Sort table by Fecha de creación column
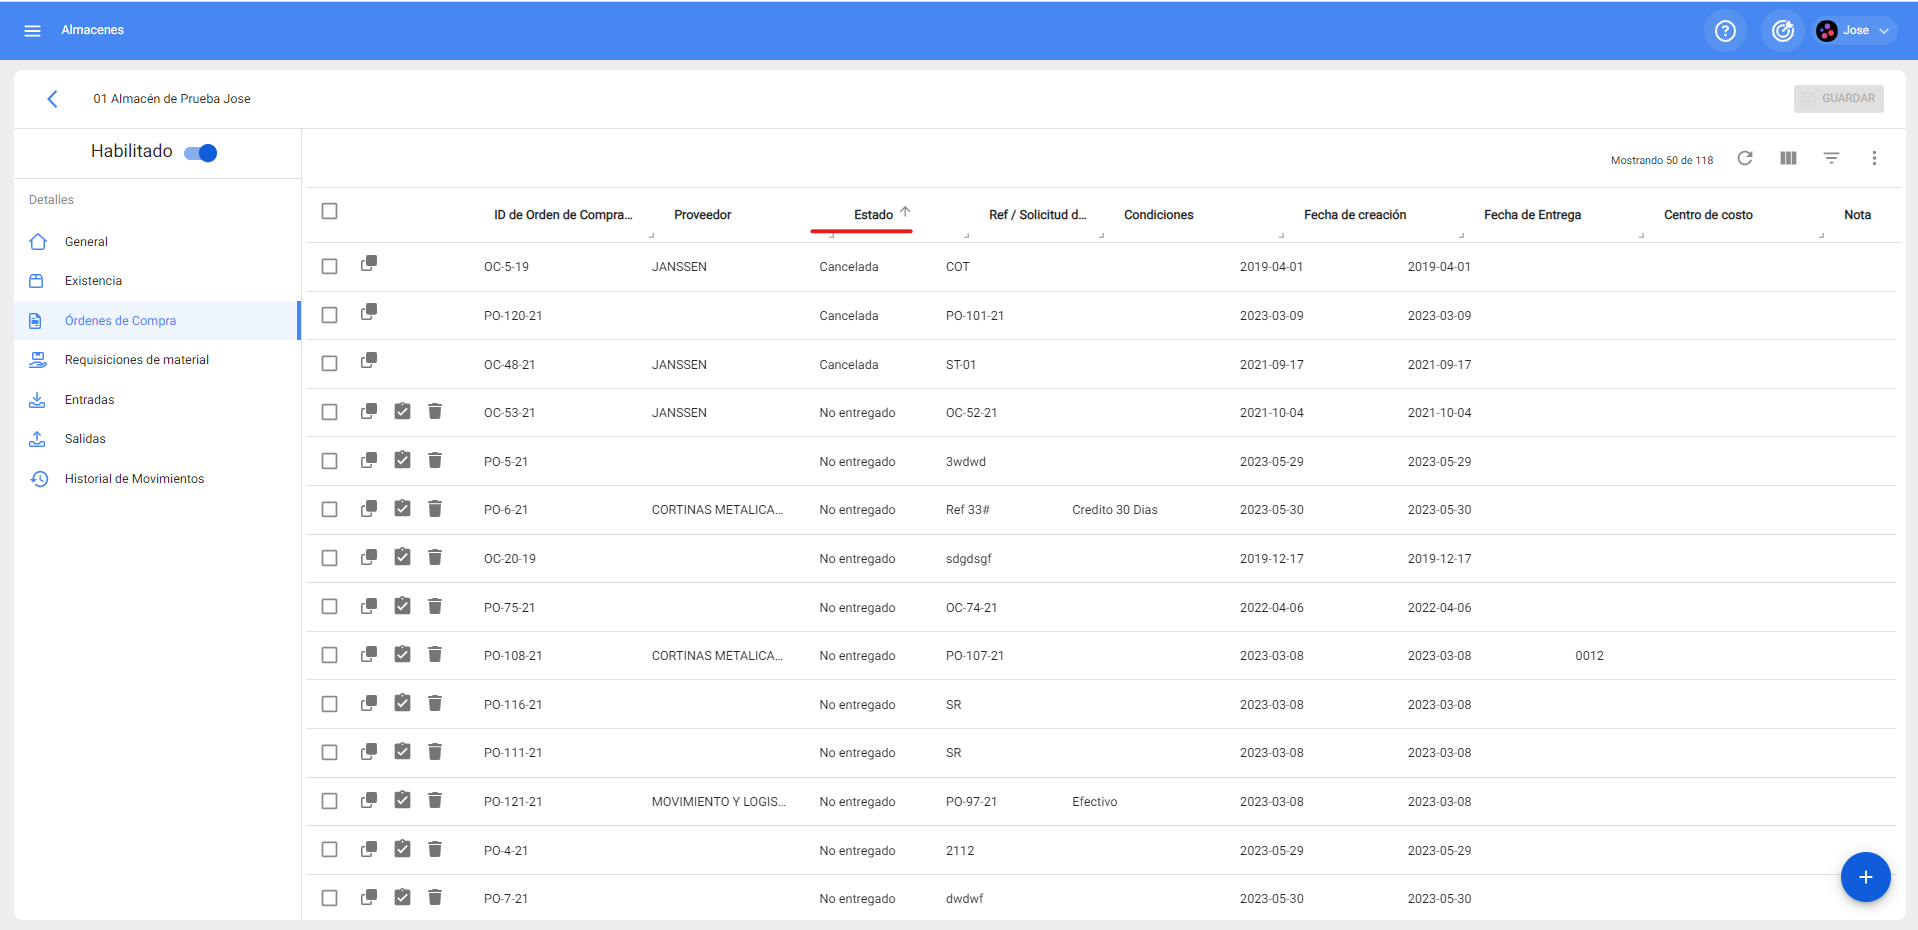1918x930 pixels. [1354, 215]
